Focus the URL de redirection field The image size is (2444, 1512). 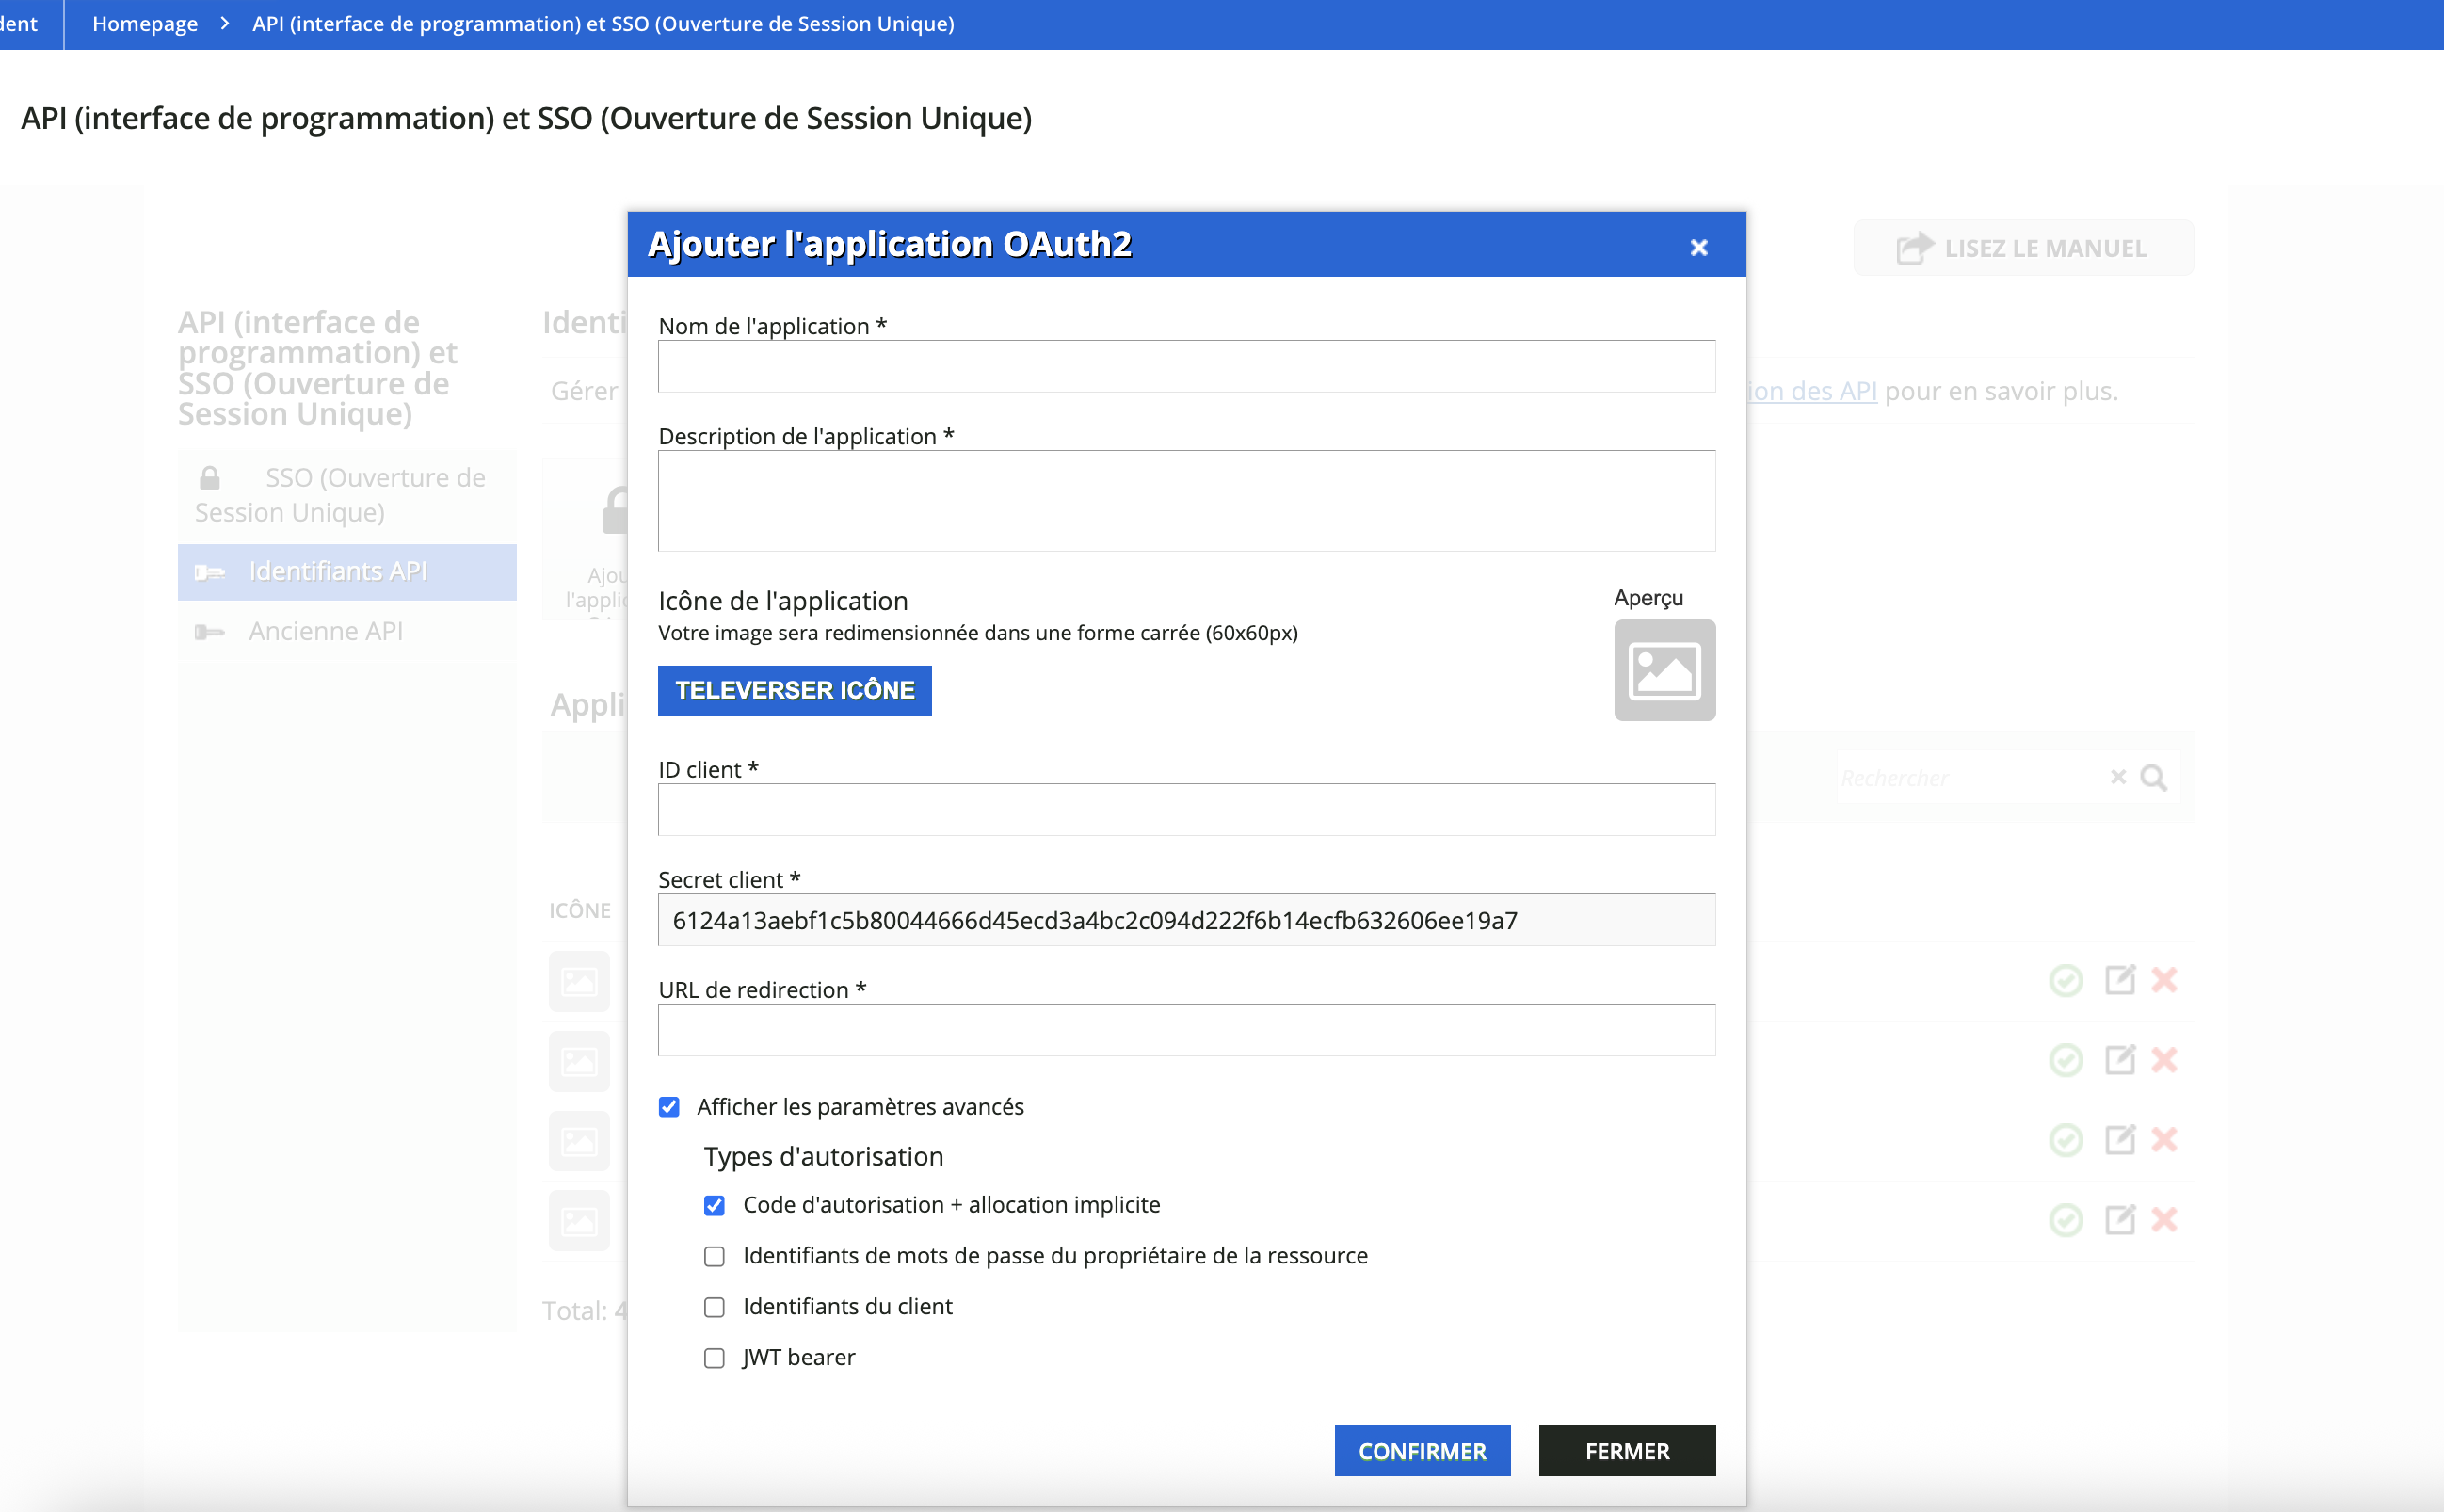pyautogui.click(x=1186, y=1030)
